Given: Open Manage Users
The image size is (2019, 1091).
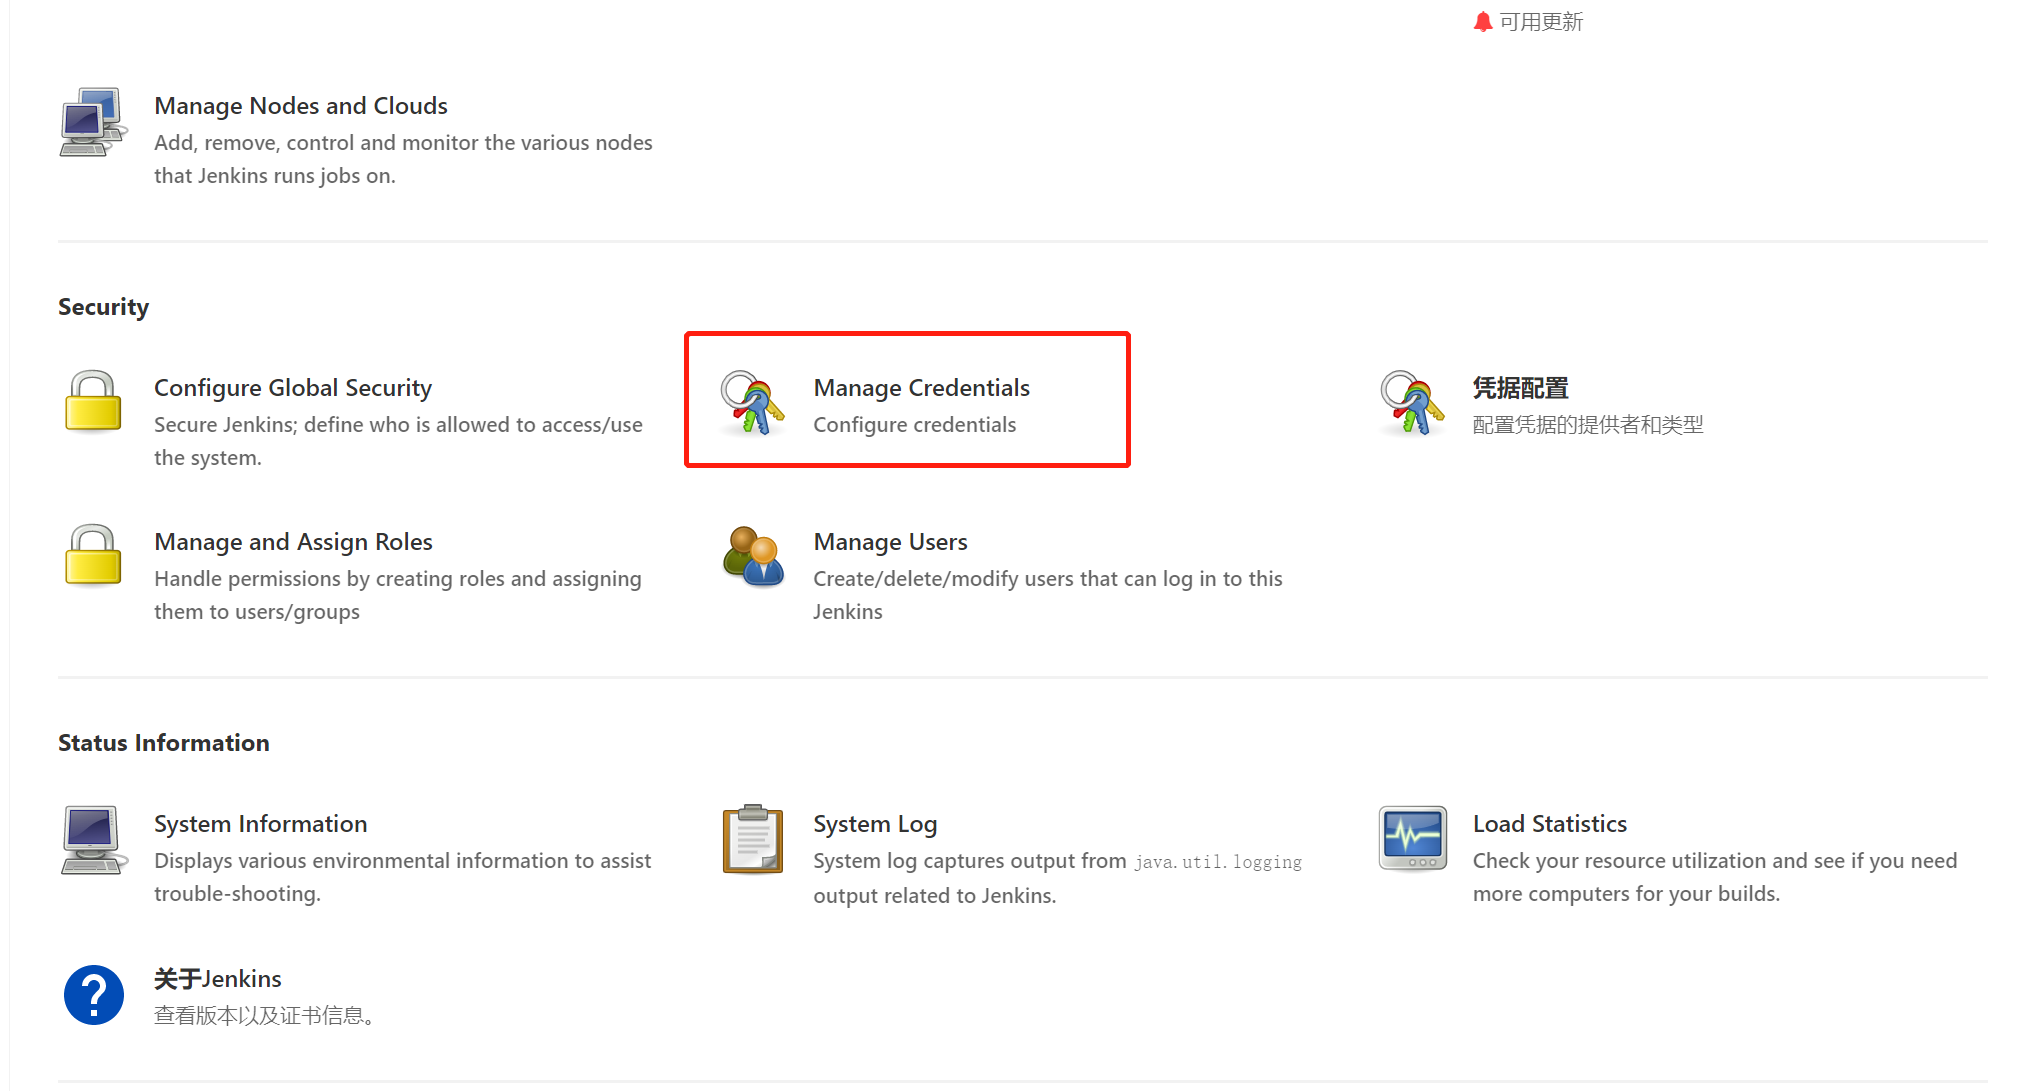Looking at the screenshot, I should (x=890, y=542).
